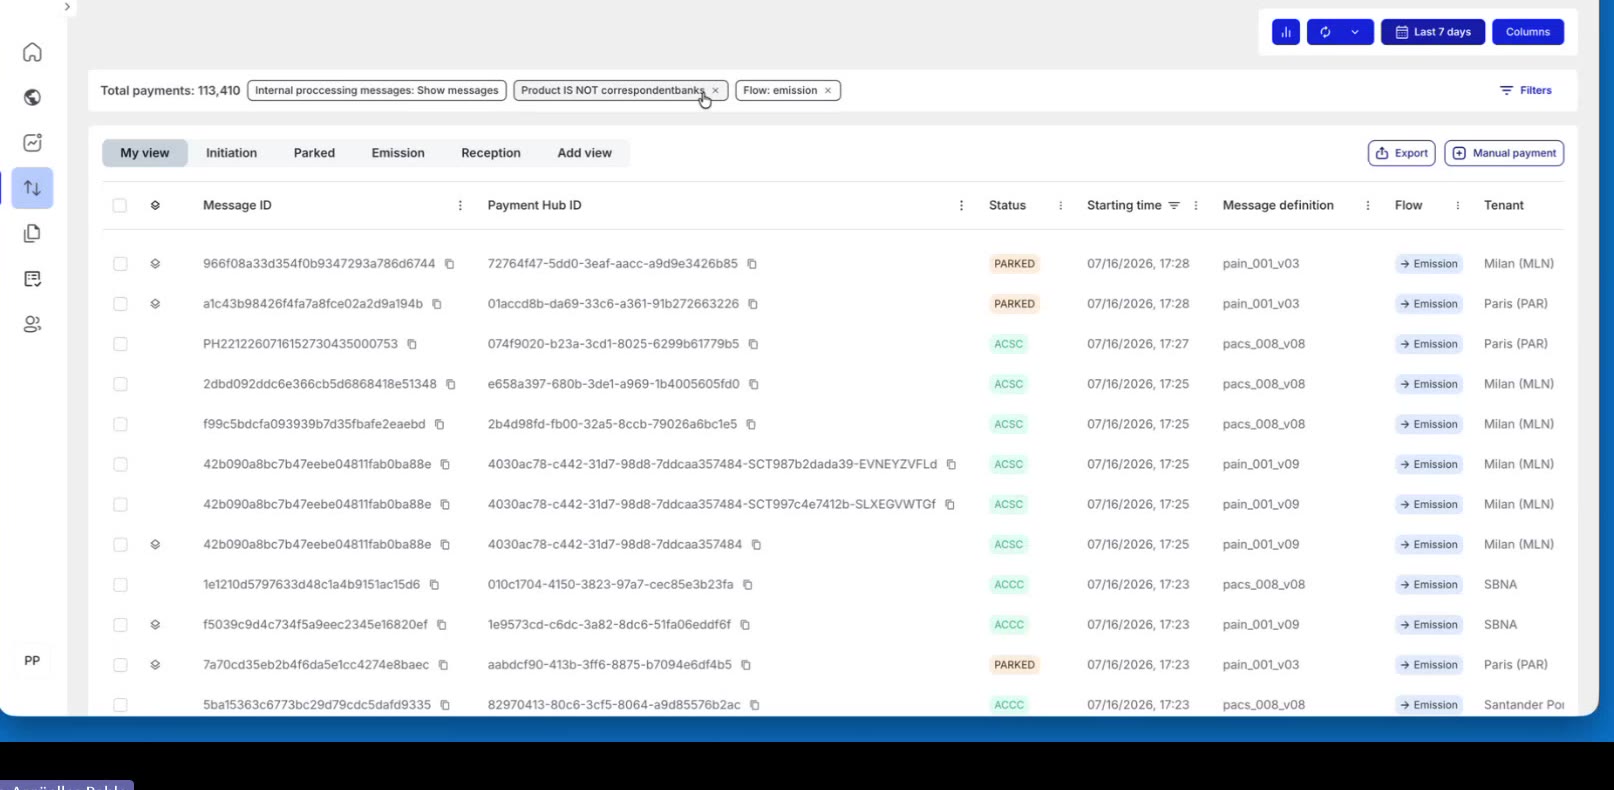This screenshot has width=1614, height=790.
Task: Click the refresh icon button
Action: [x=1325, y=32]
